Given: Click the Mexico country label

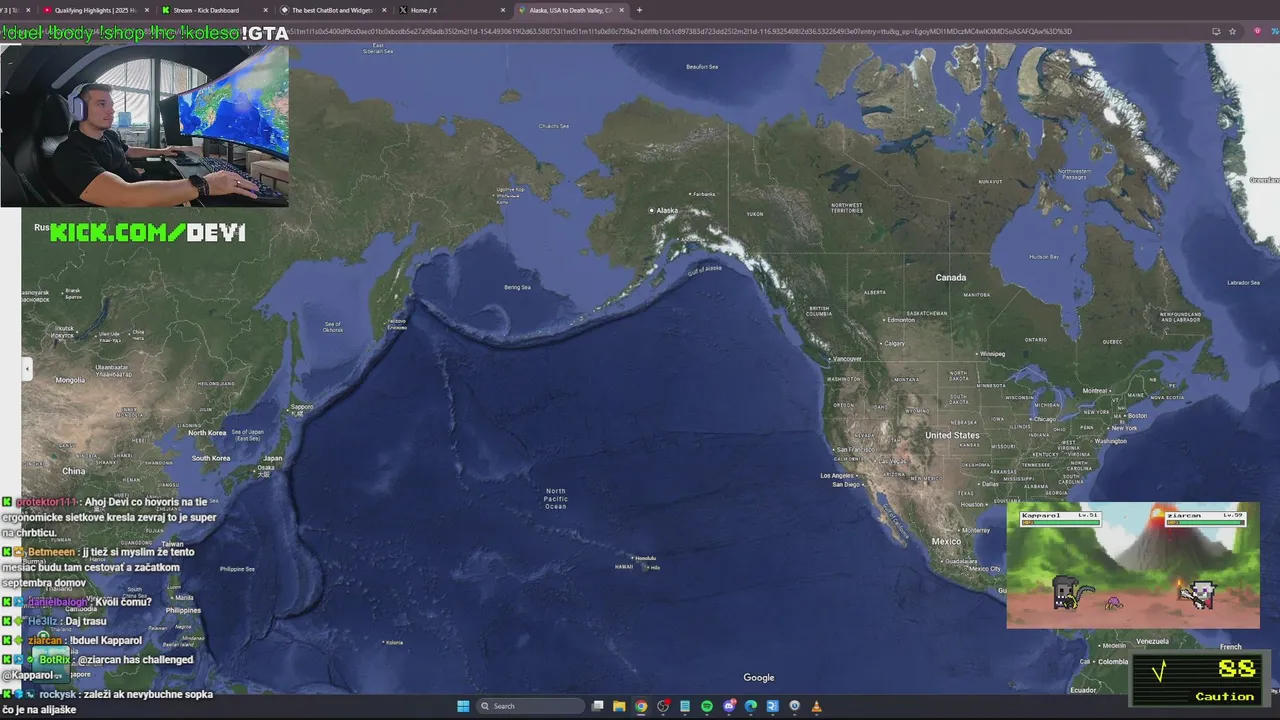Looking at the screenshot, I should point(946,541).
